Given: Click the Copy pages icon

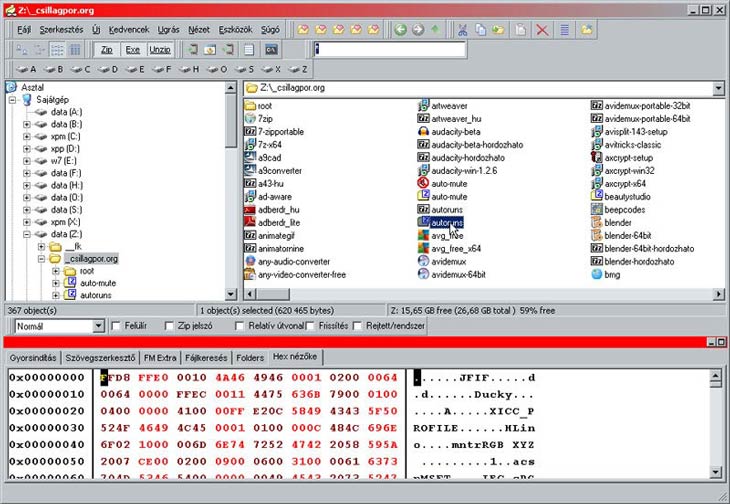Looking at the screenshot, I should [480, 30].
